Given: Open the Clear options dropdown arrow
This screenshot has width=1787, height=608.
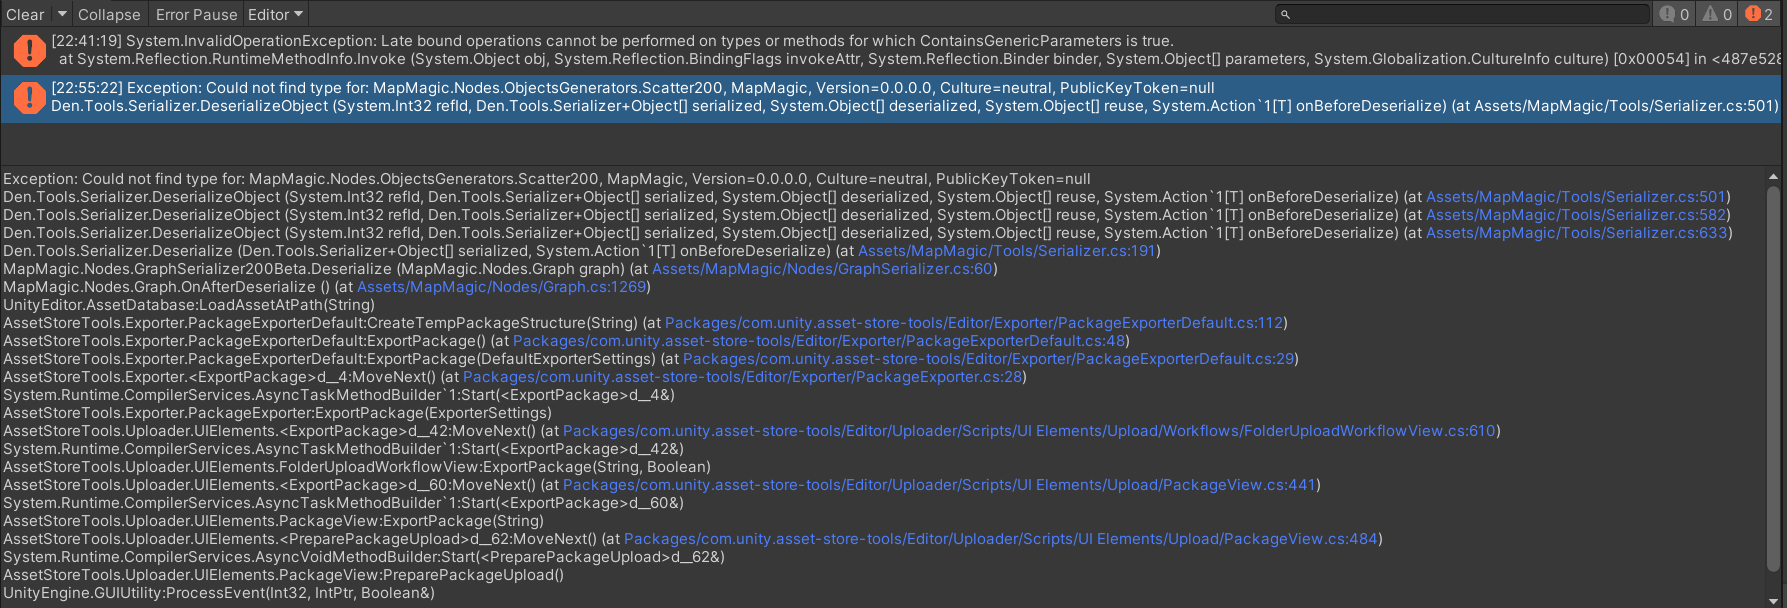Looking at the screenshot, I should (x=62, y=14).
